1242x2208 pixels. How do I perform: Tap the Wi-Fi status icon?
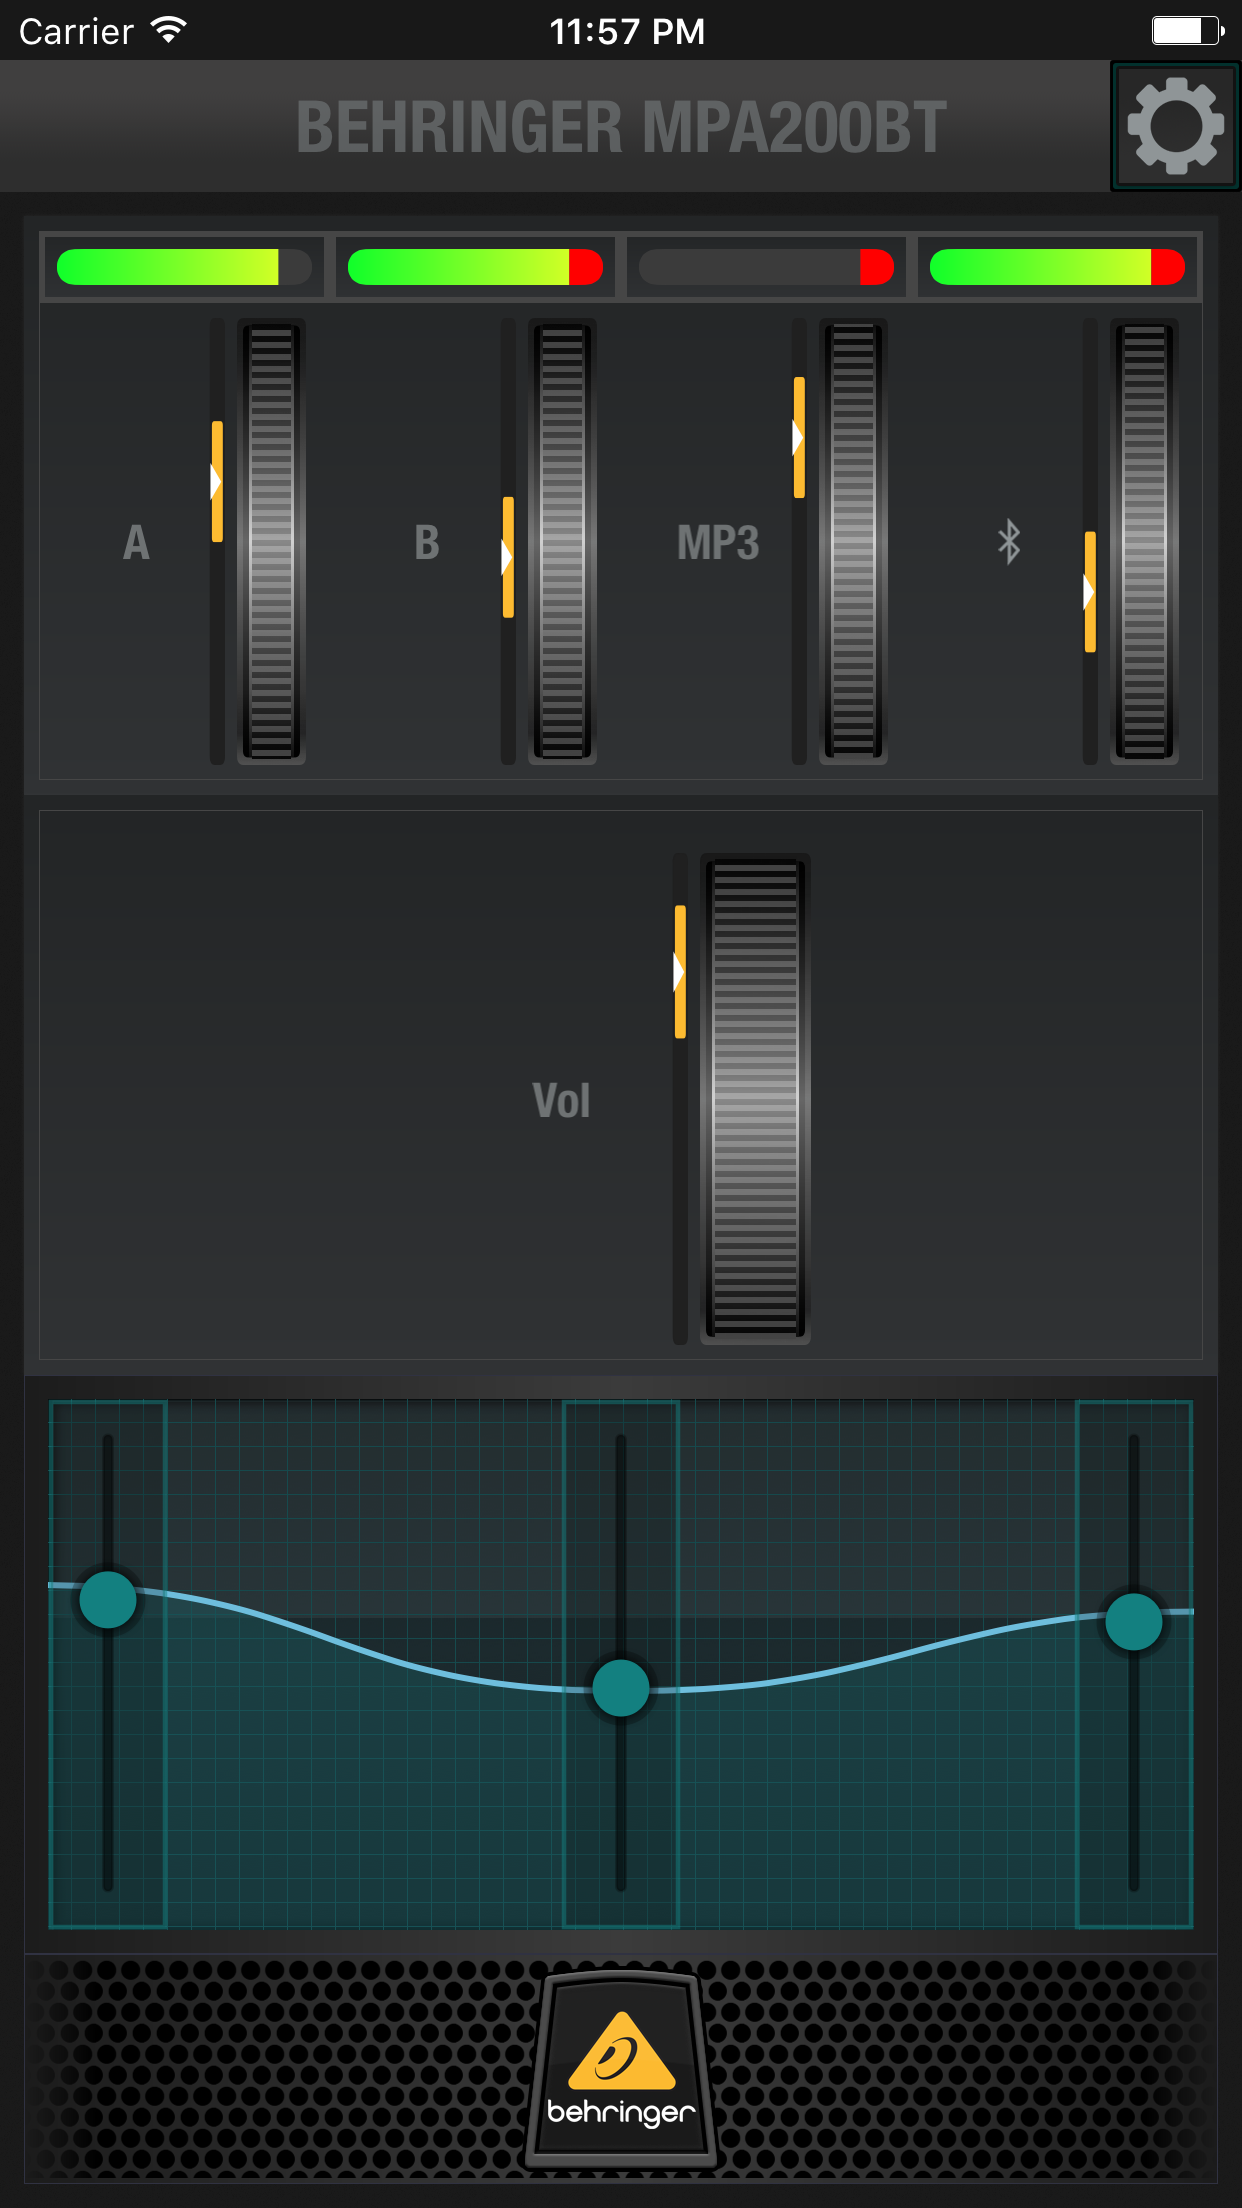169,30
